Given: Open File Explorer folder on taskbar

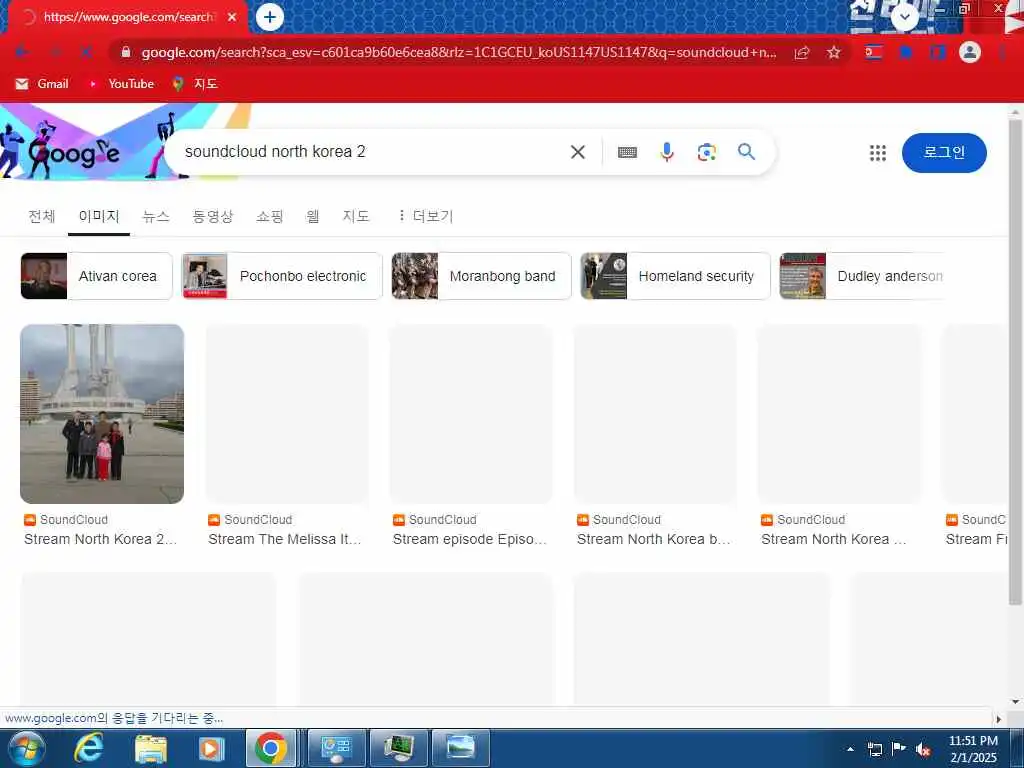Looking at the screenshot, I should [151, 748].
